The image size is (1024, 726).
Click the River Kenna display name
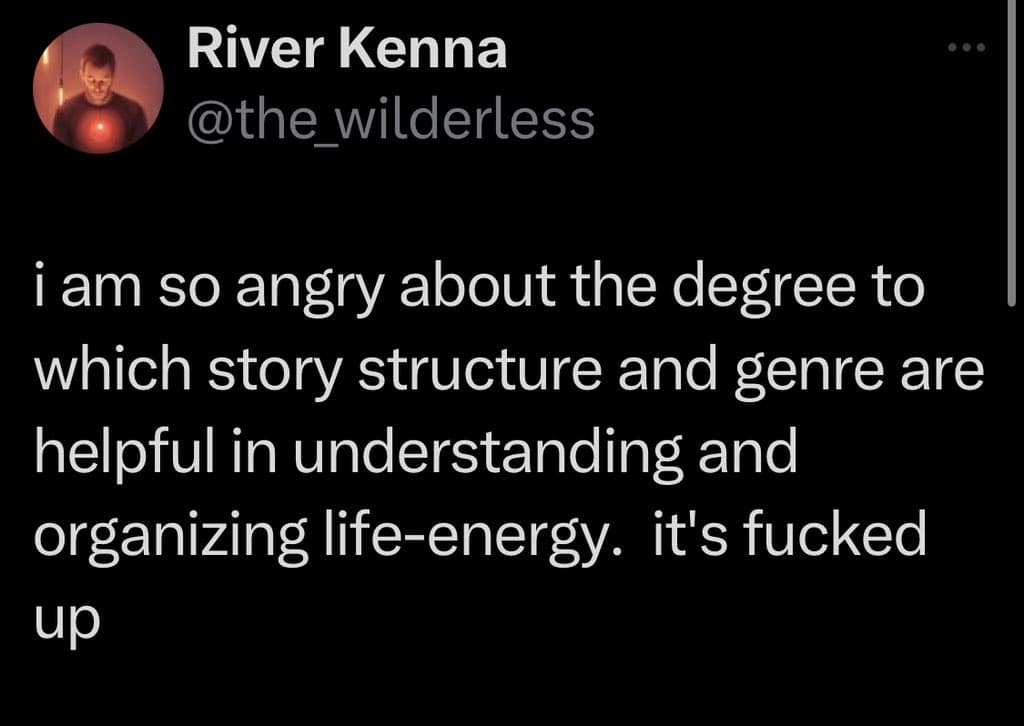[x=347, y=51]
